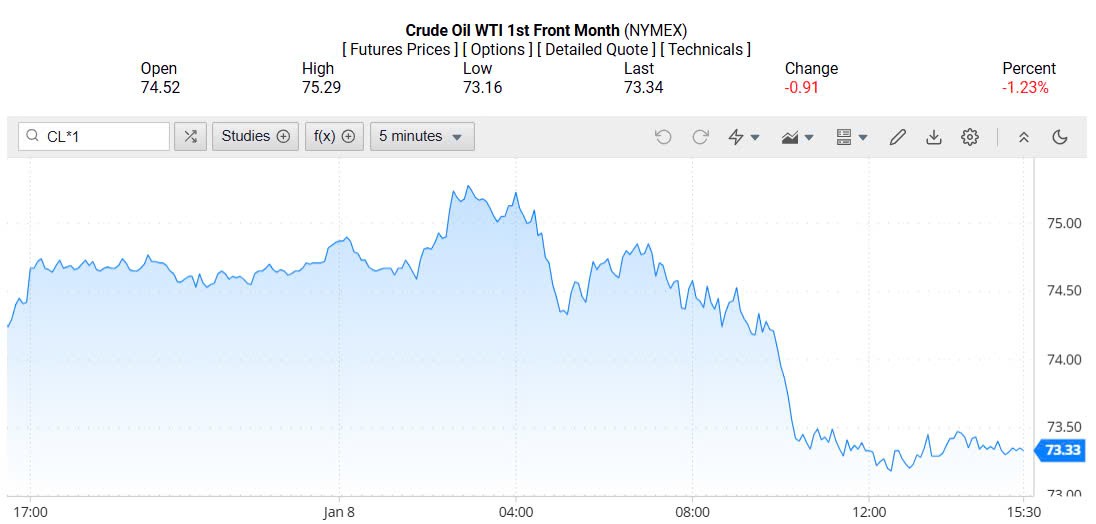Expand the events lightning bolt menu
This screenshot has width=1096, height=524.
pos(743,137)
